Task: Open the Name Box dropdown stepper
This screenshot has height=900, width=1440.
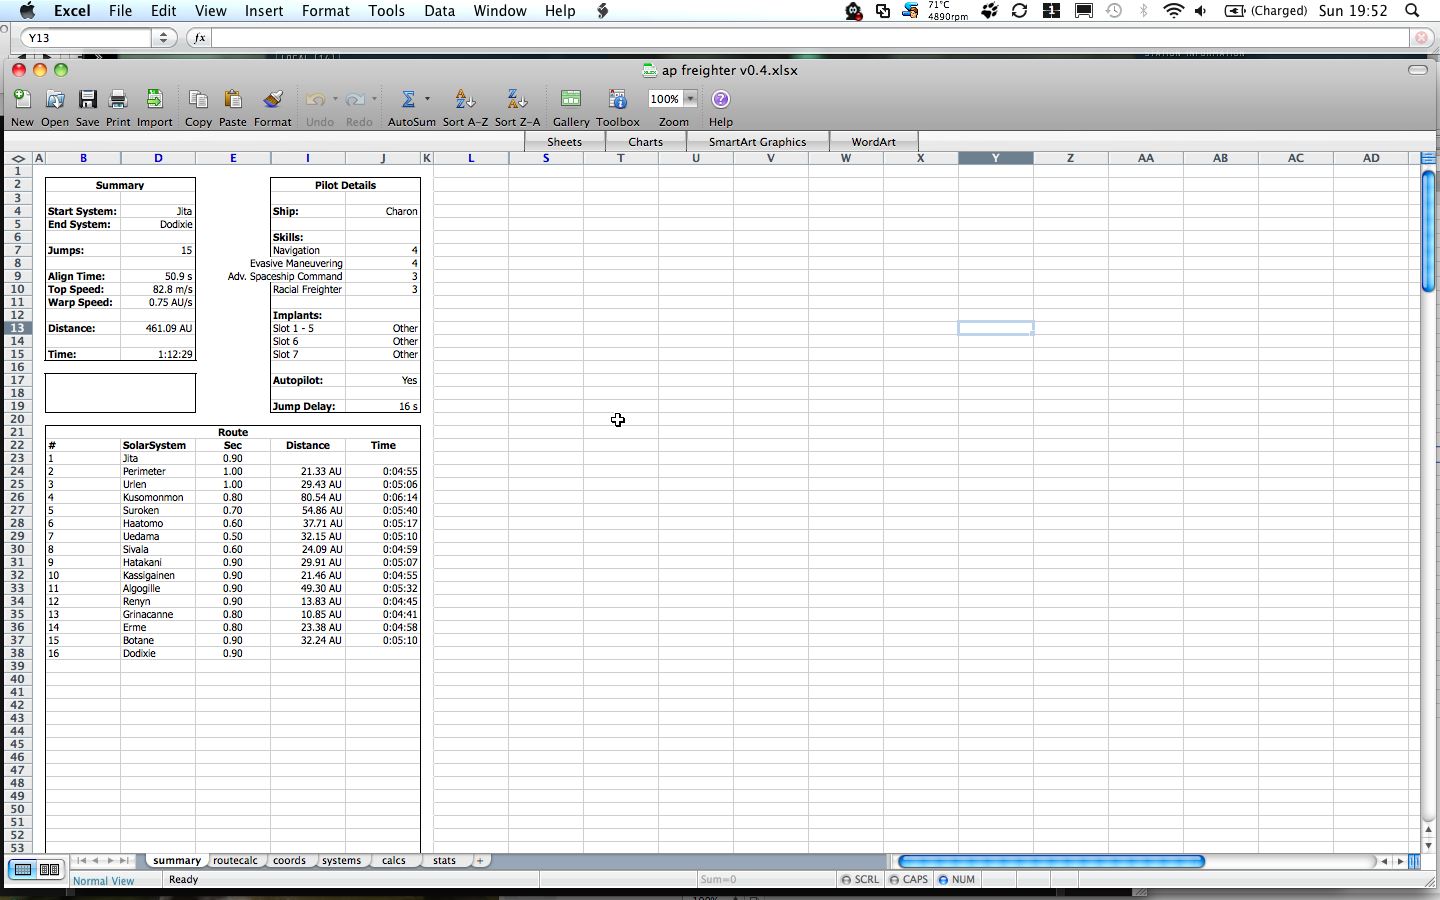Action: [x=164, y=38]
